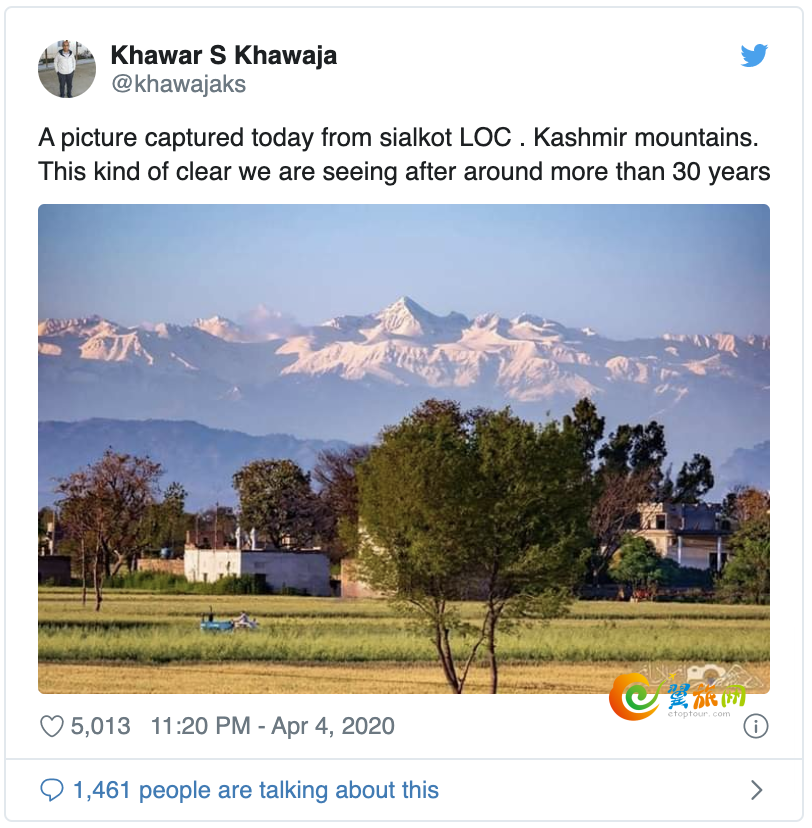Screen dimensions: 812x828
Task: Click the Twitter bird logo
Action: (x=753, y=55)
